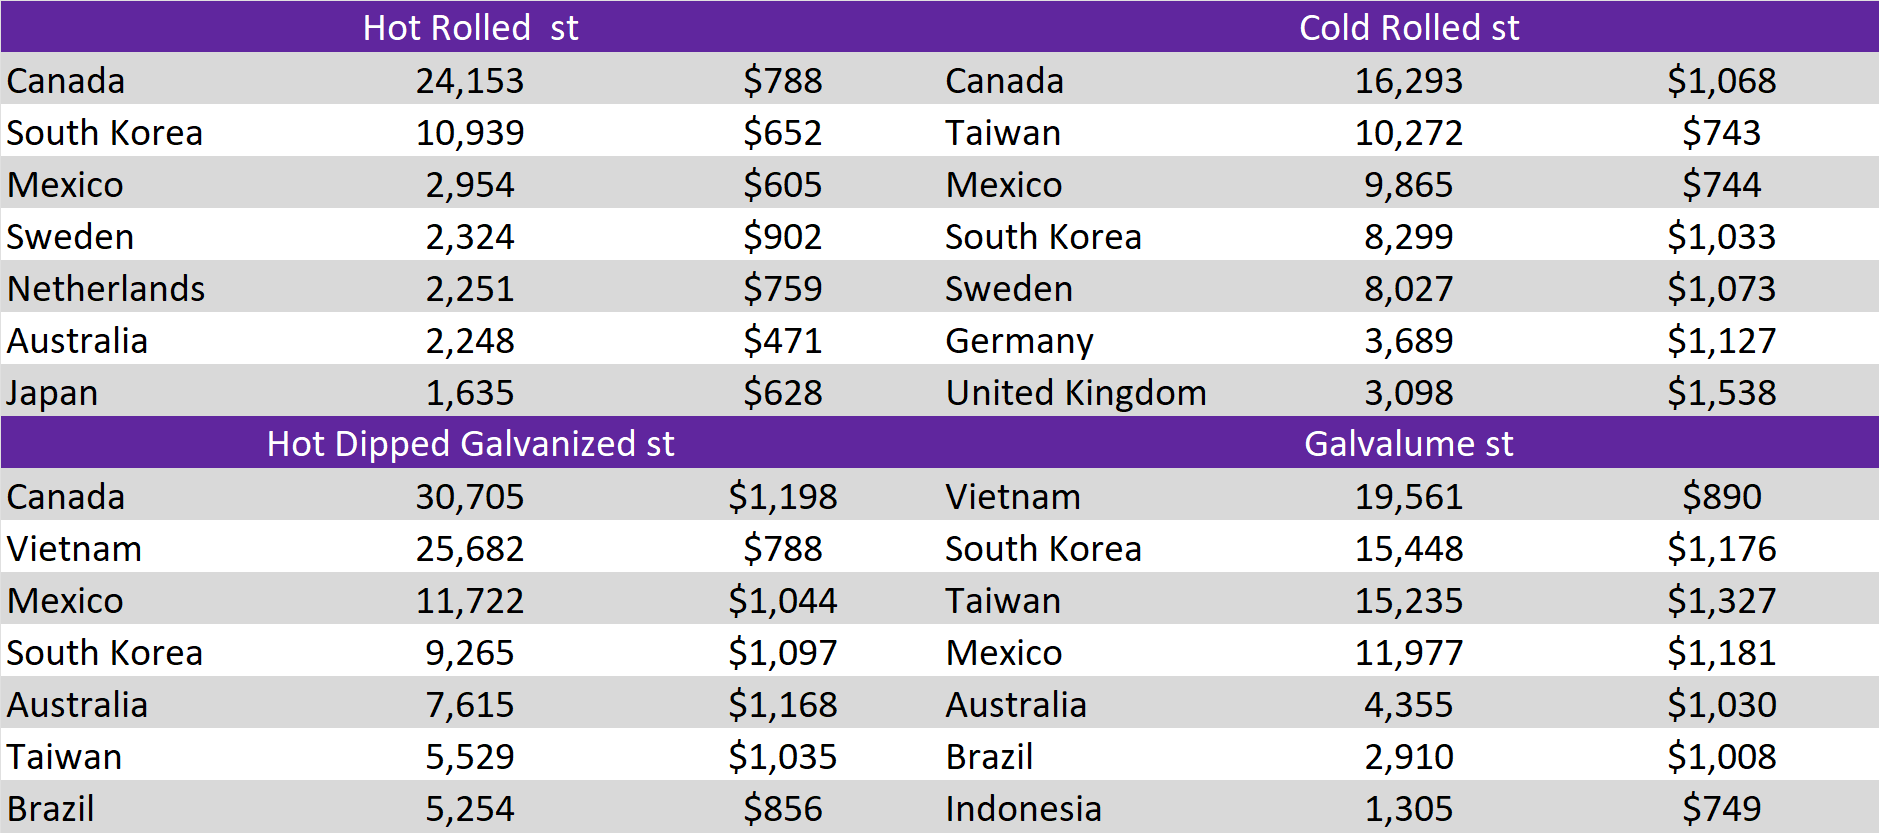
Task: Click Canada's 24,153 hot rolled tonnage
Action: point(470,81)
